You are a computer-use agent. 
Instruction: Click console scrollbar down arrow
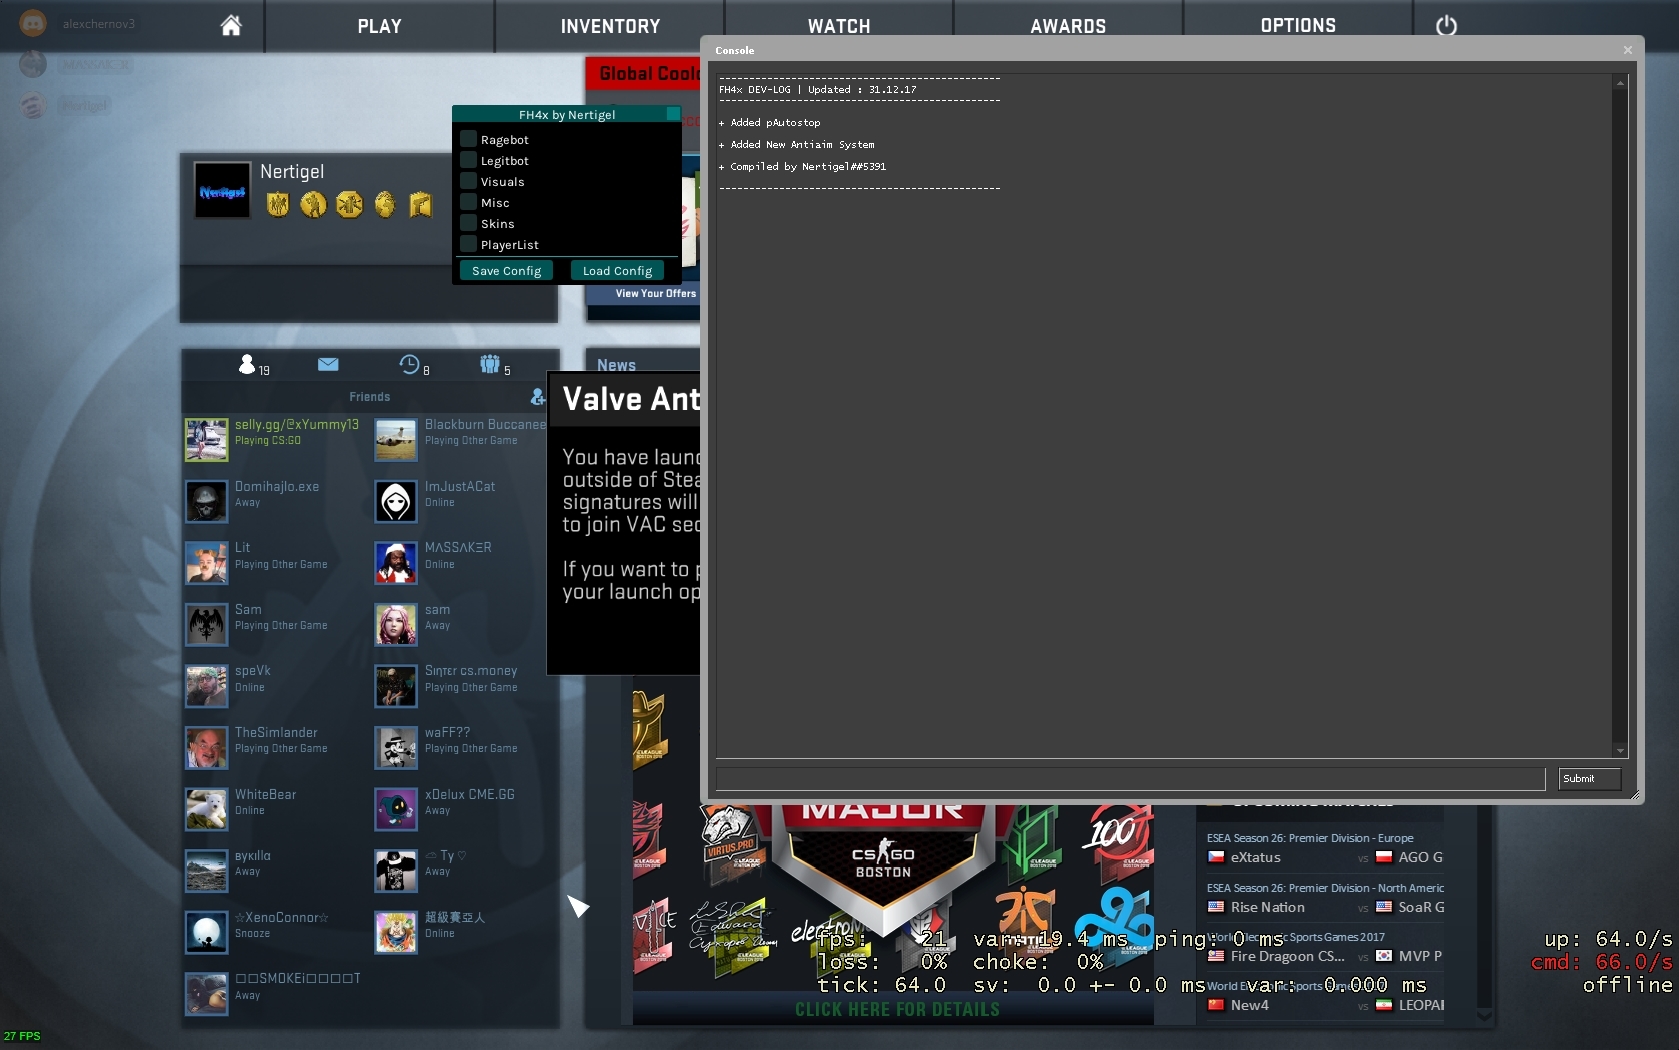coord(1620,750)
